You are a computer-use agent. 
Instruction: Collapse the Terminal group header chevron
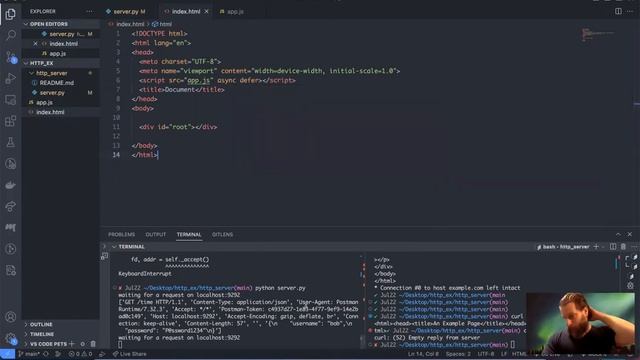114,247
